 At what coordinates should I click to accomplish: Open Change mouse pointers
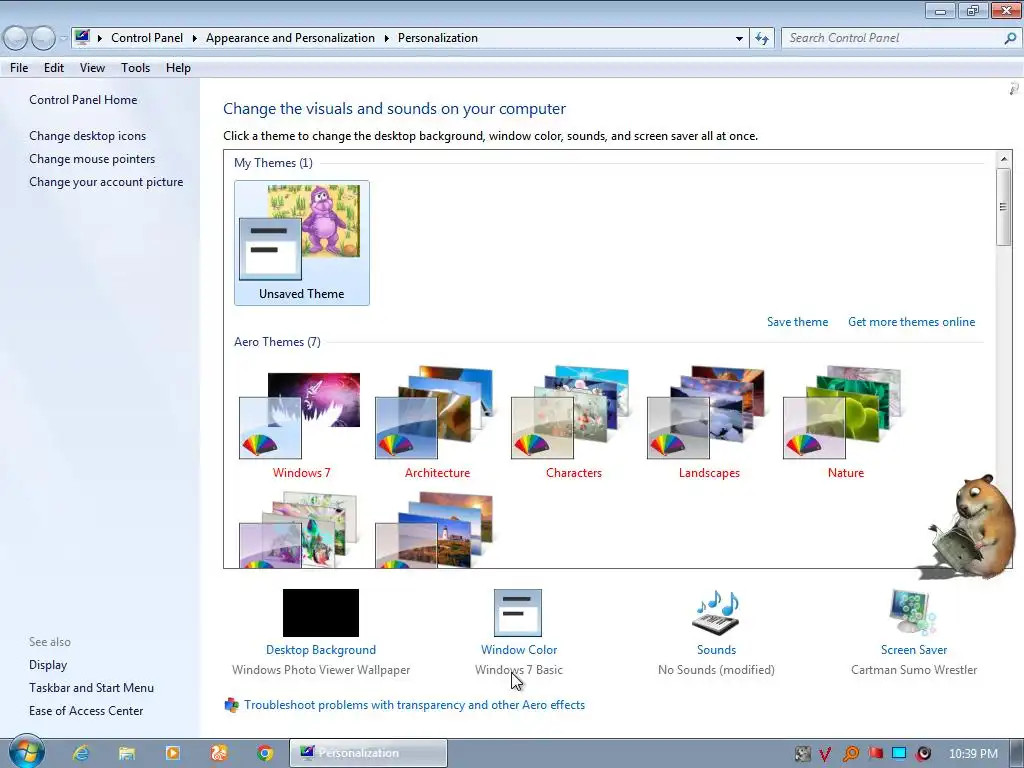[92, 159]
